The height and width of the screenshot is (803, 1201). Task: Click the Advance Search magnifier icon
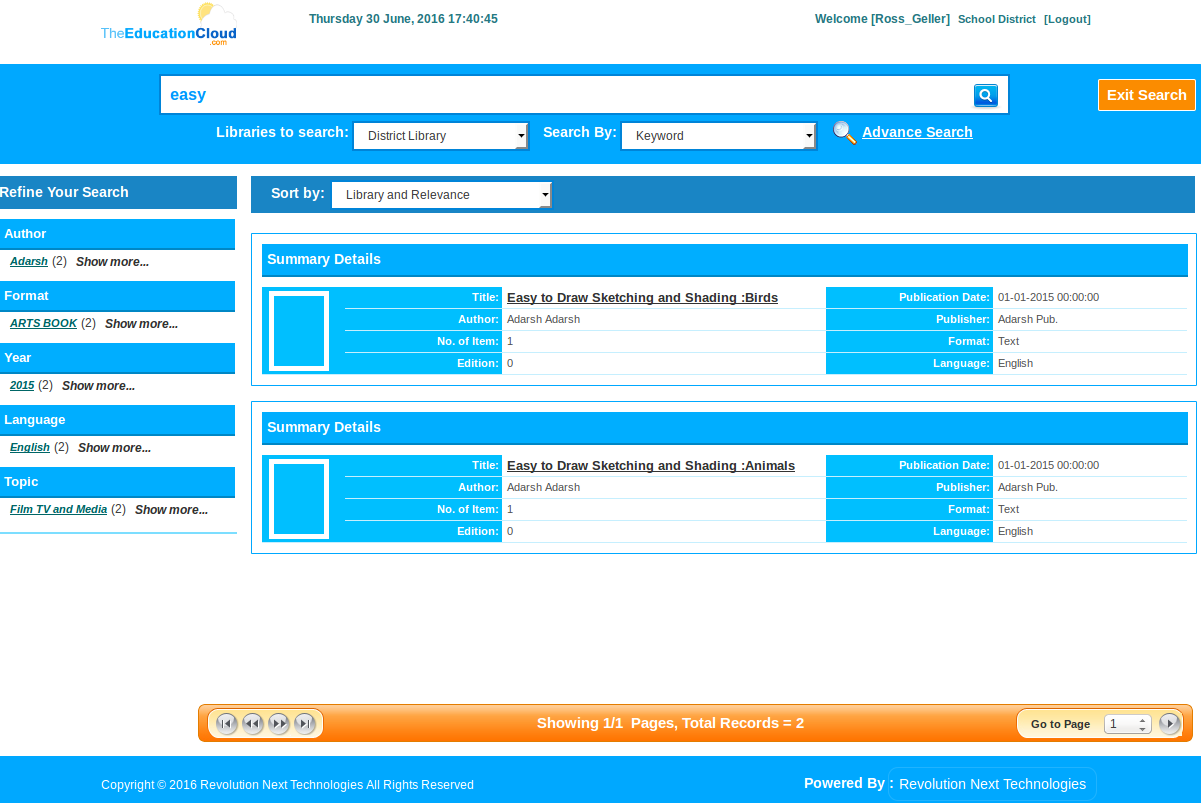(x=845, y=133)
